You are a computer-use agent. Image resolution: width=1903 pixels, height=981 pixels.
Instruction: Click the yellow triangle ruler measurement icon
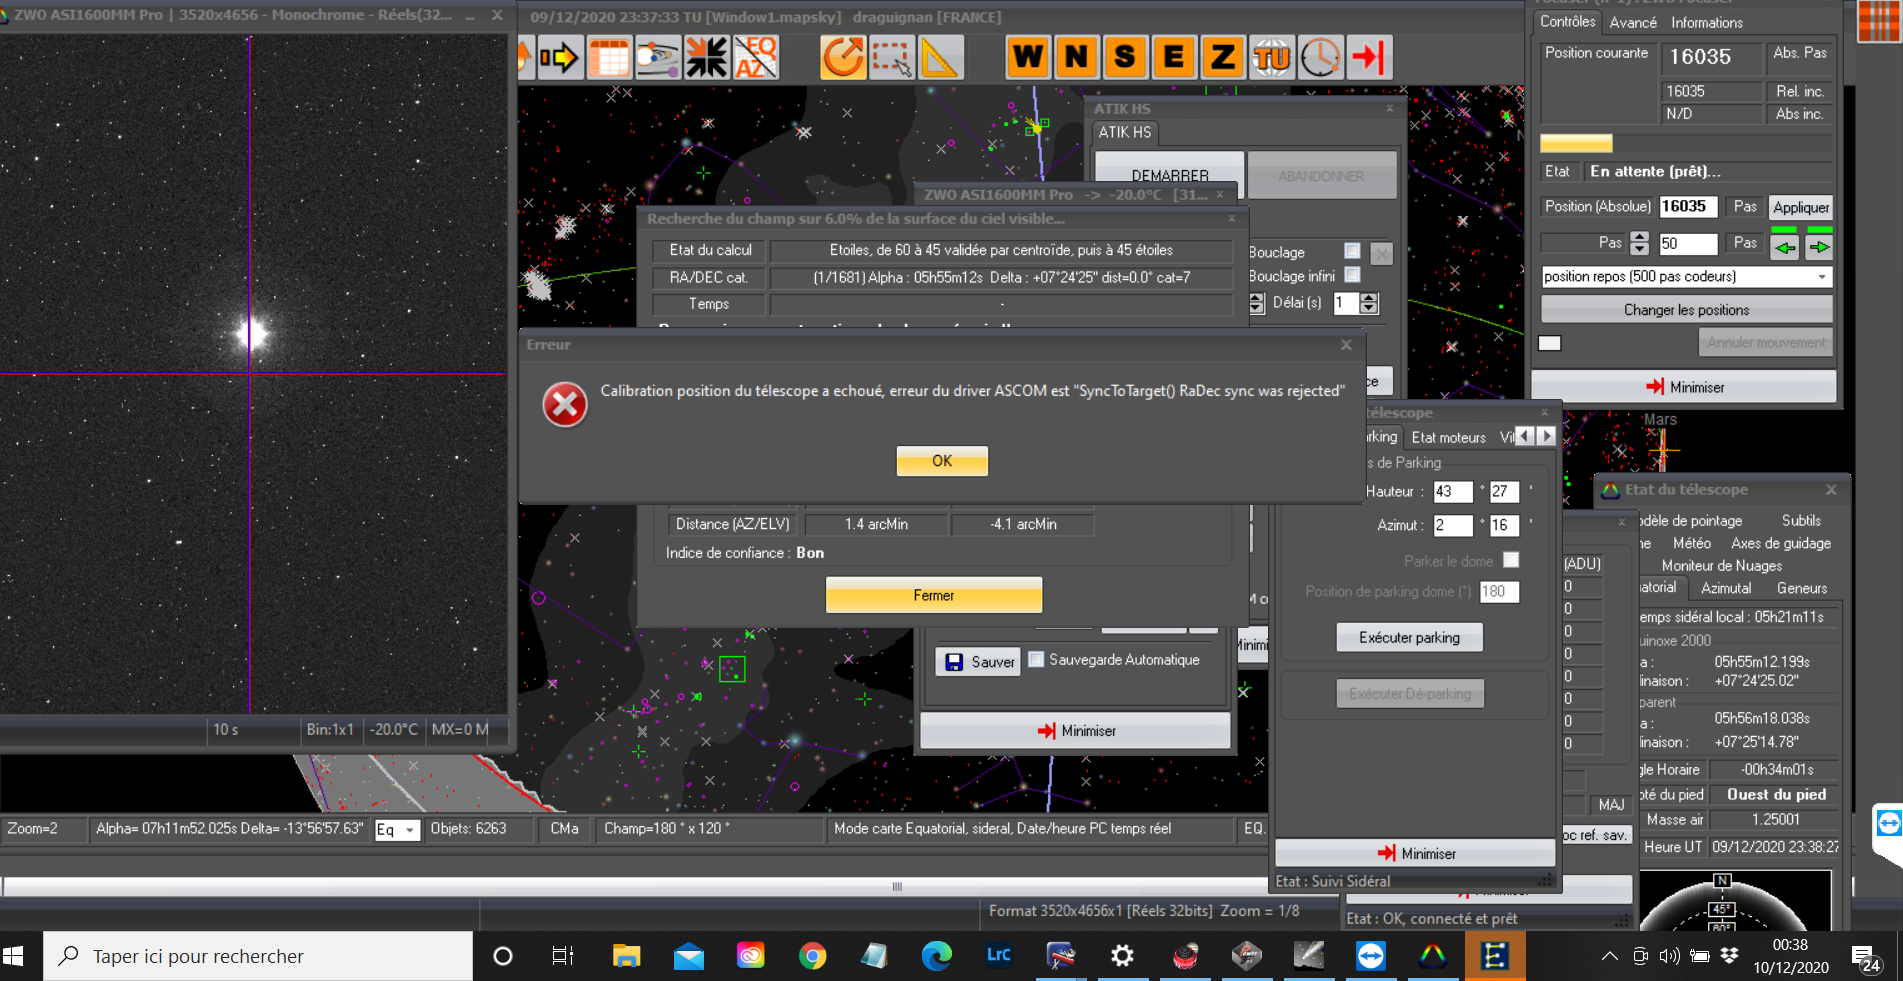pos(939,57)
